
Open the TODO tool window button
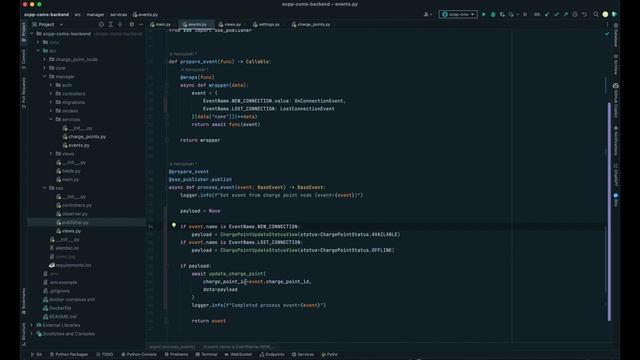(x=104, y=354)
